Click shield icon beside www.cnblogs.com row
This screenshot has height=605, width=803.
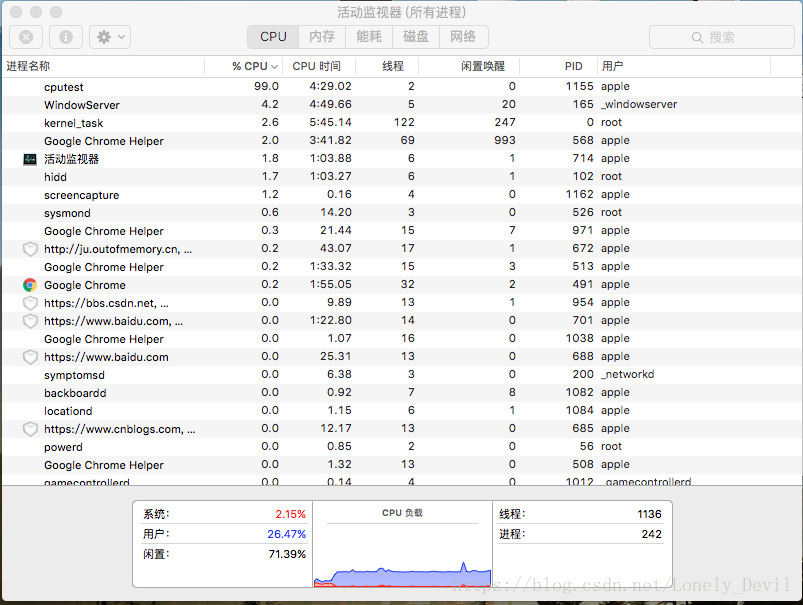(x=30, y=429)
